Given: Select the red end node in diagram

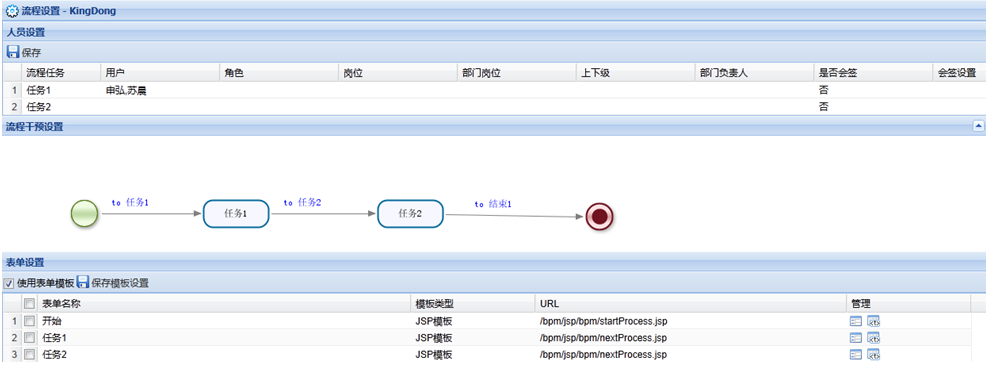Looking at the screenshot, I should click(599, 217).
